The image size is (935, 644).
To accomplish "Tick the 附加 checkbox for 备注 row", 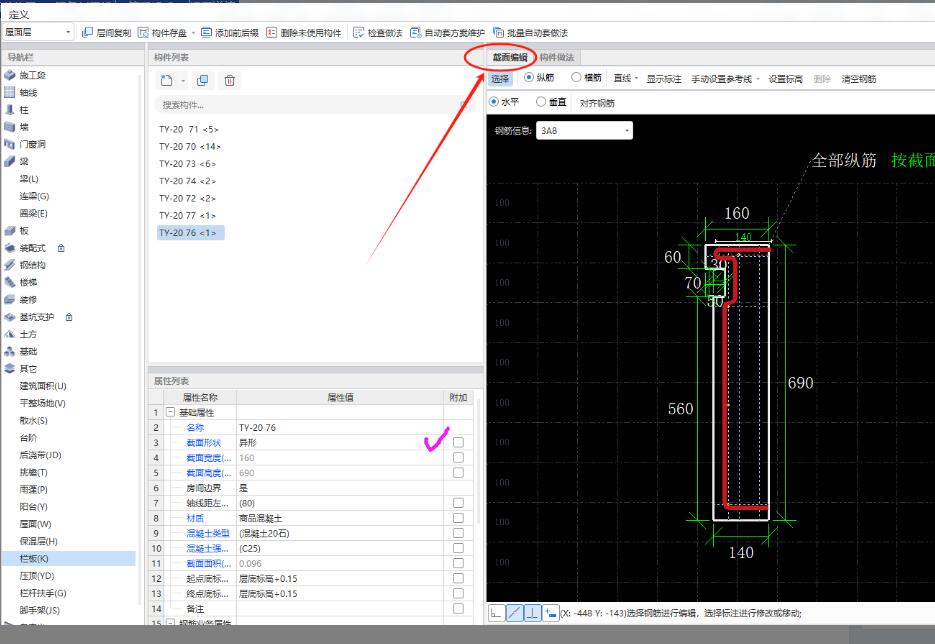I will [458, 609].
